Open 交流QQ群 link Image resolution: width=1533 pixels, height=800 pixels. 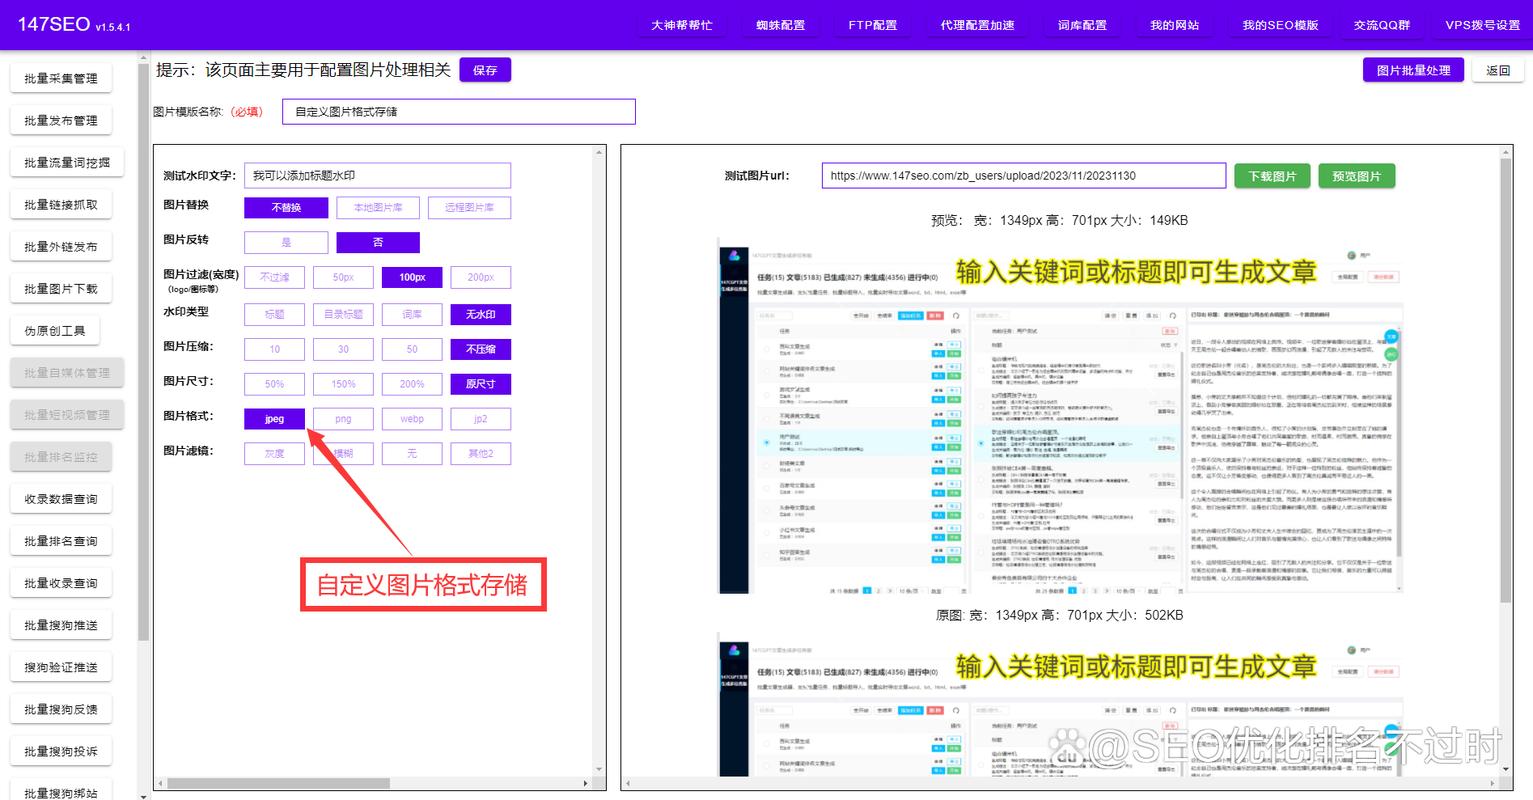pyautogui.click(x=1382, y=25)
